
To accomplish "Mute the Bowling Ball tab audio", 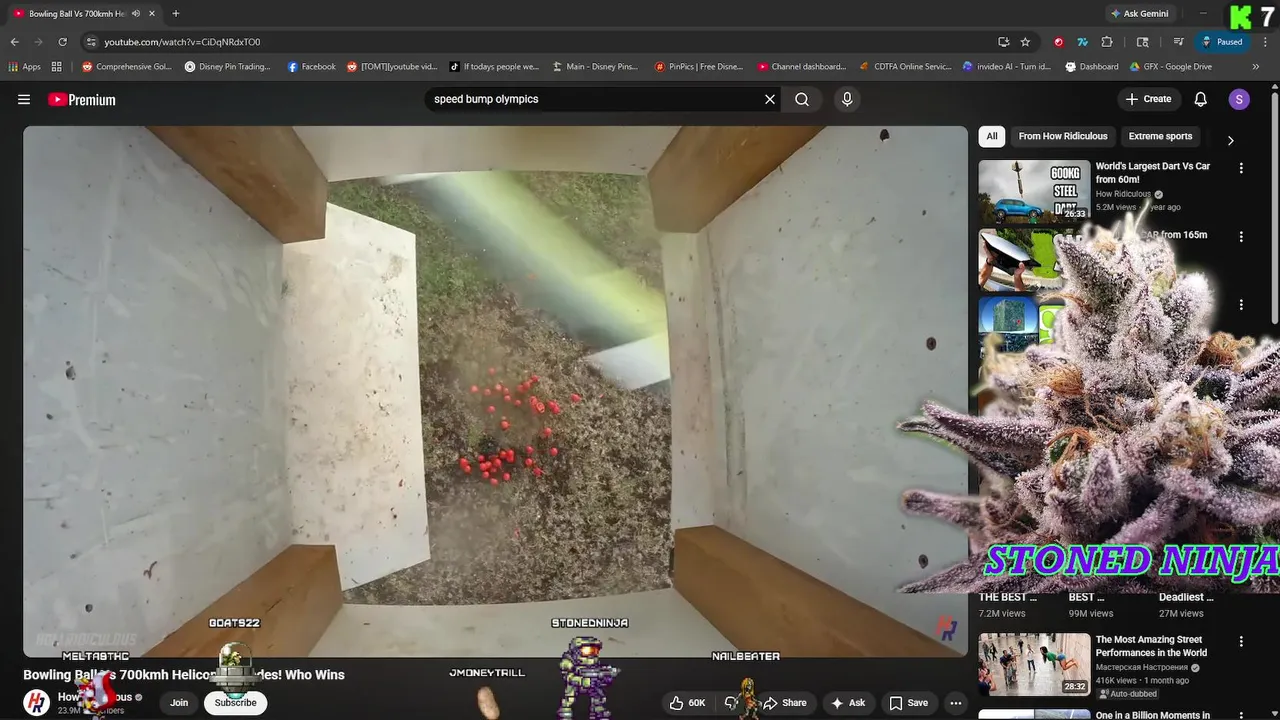I will click(136, 14).
